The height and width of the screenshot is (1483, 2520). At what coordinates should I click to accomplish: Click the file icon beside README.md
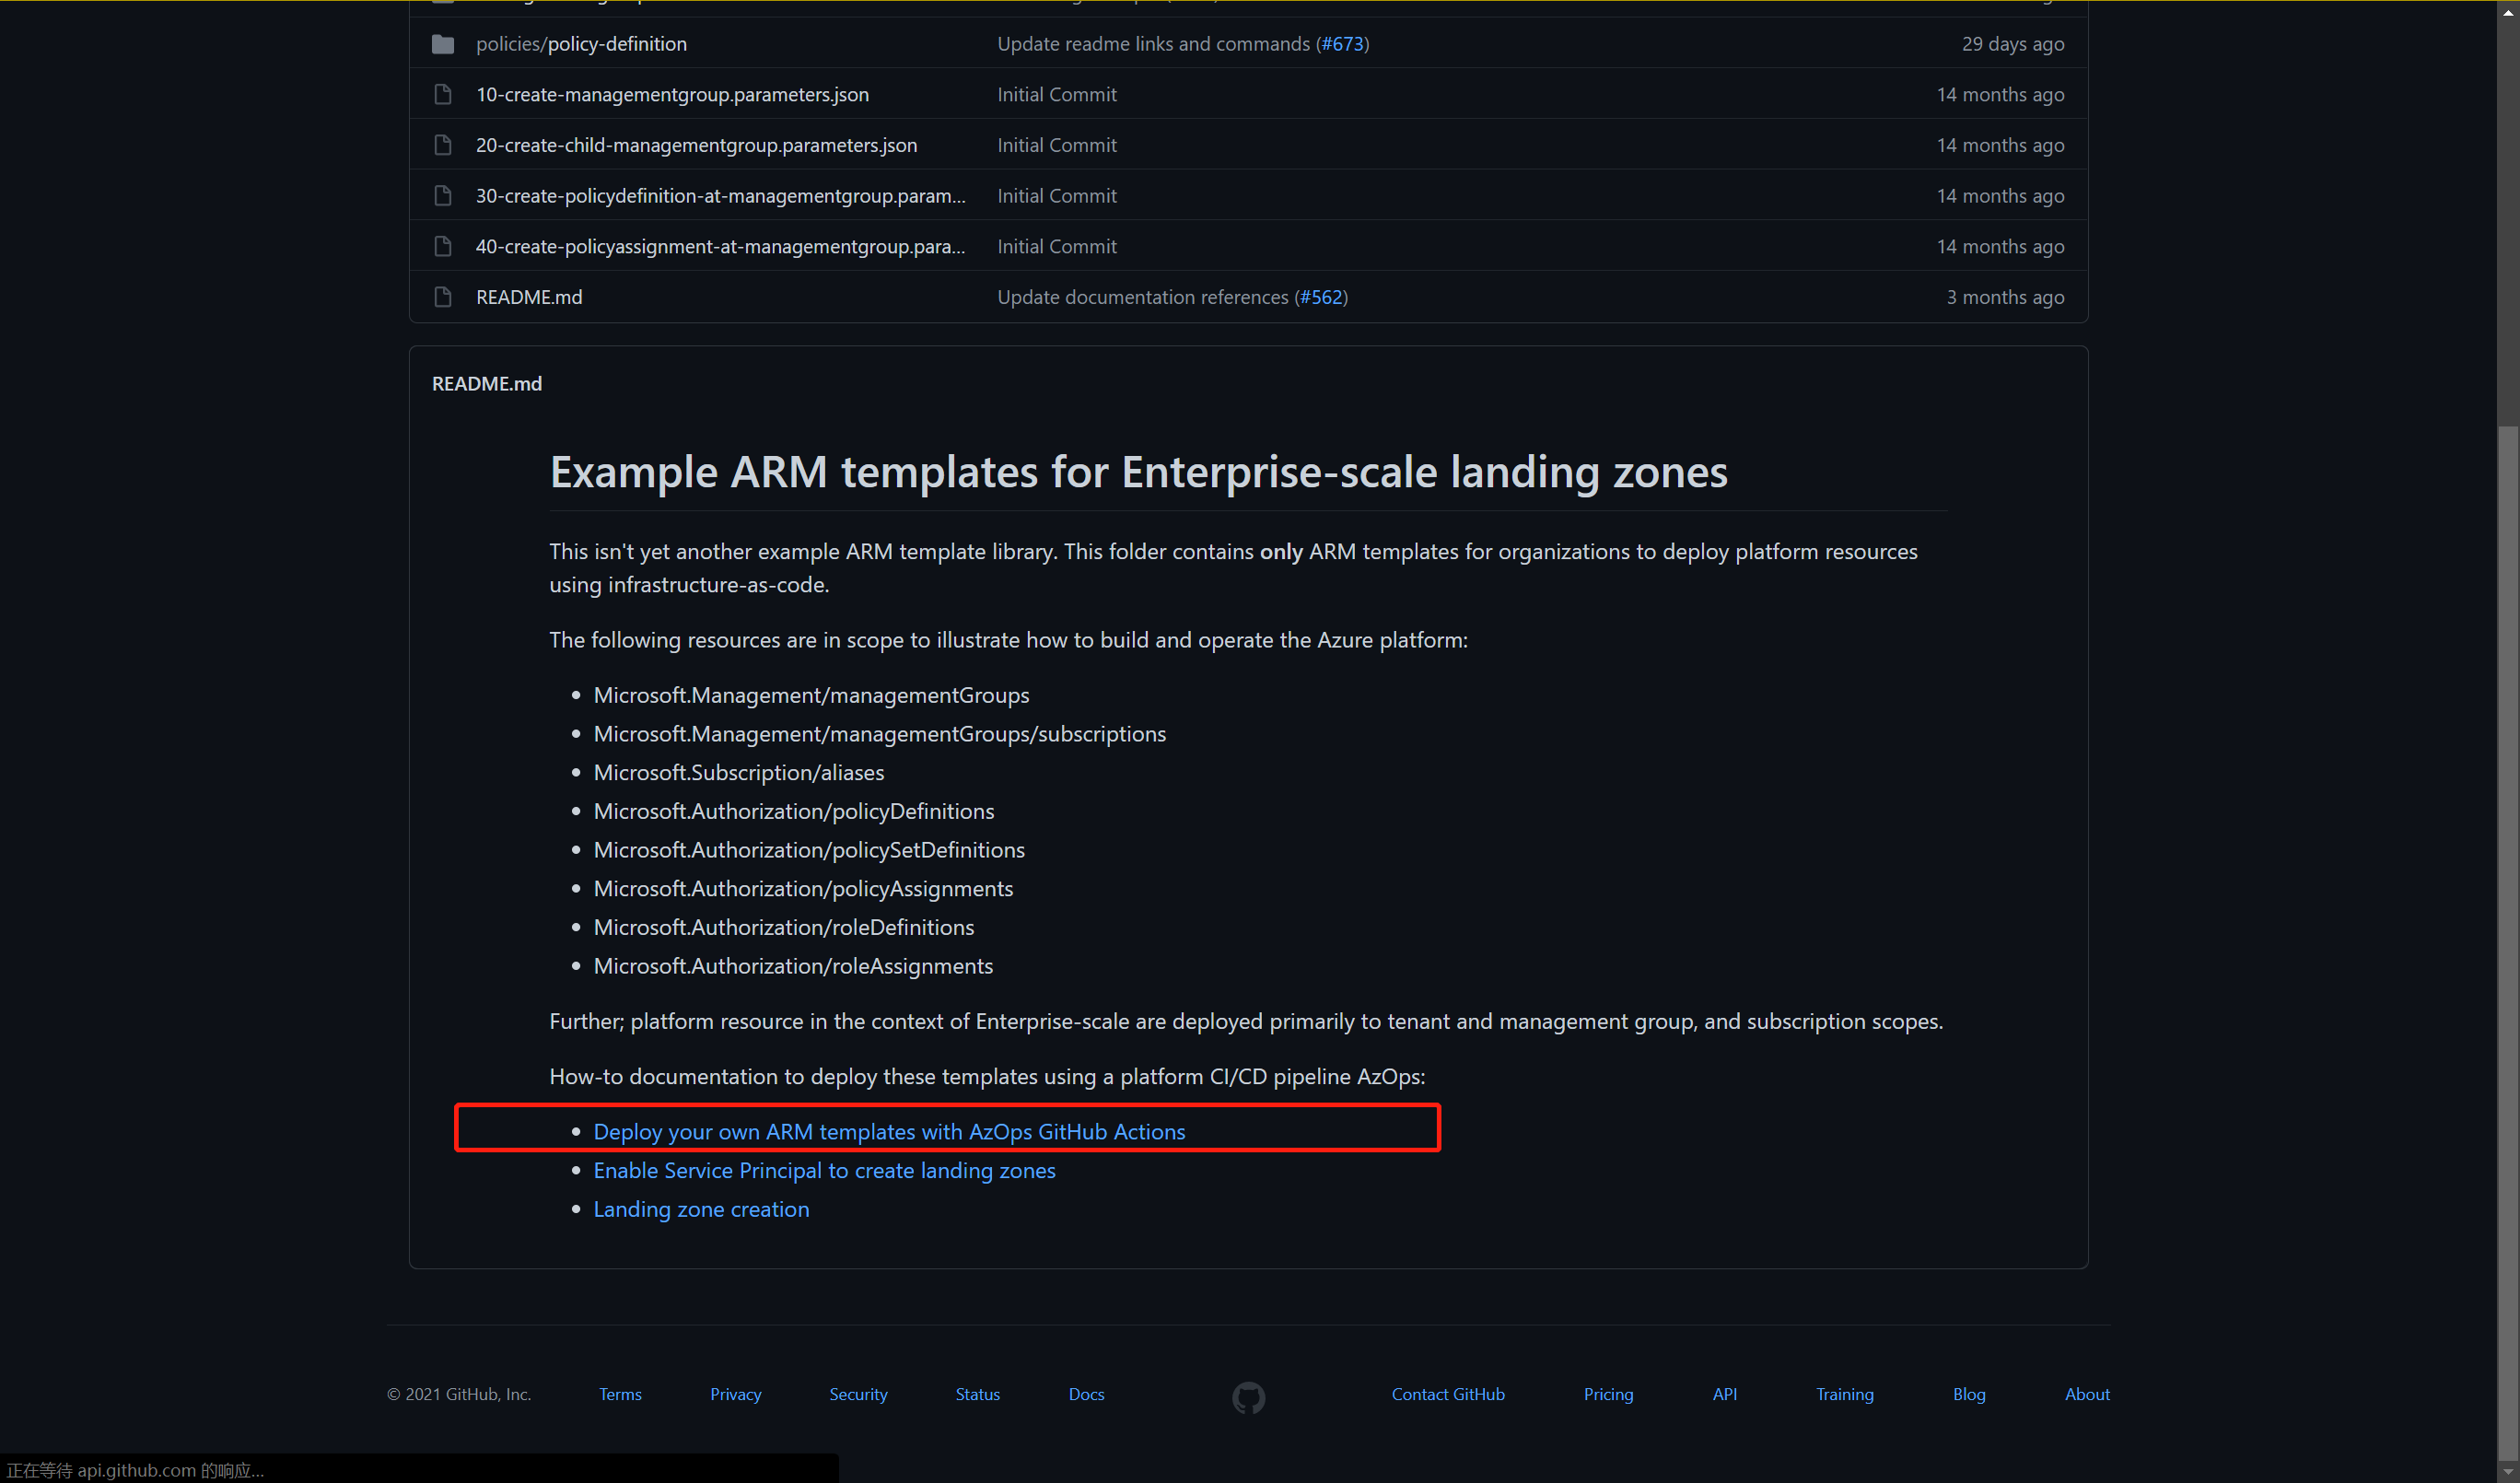pyautogui.click(x=443, y=296)
